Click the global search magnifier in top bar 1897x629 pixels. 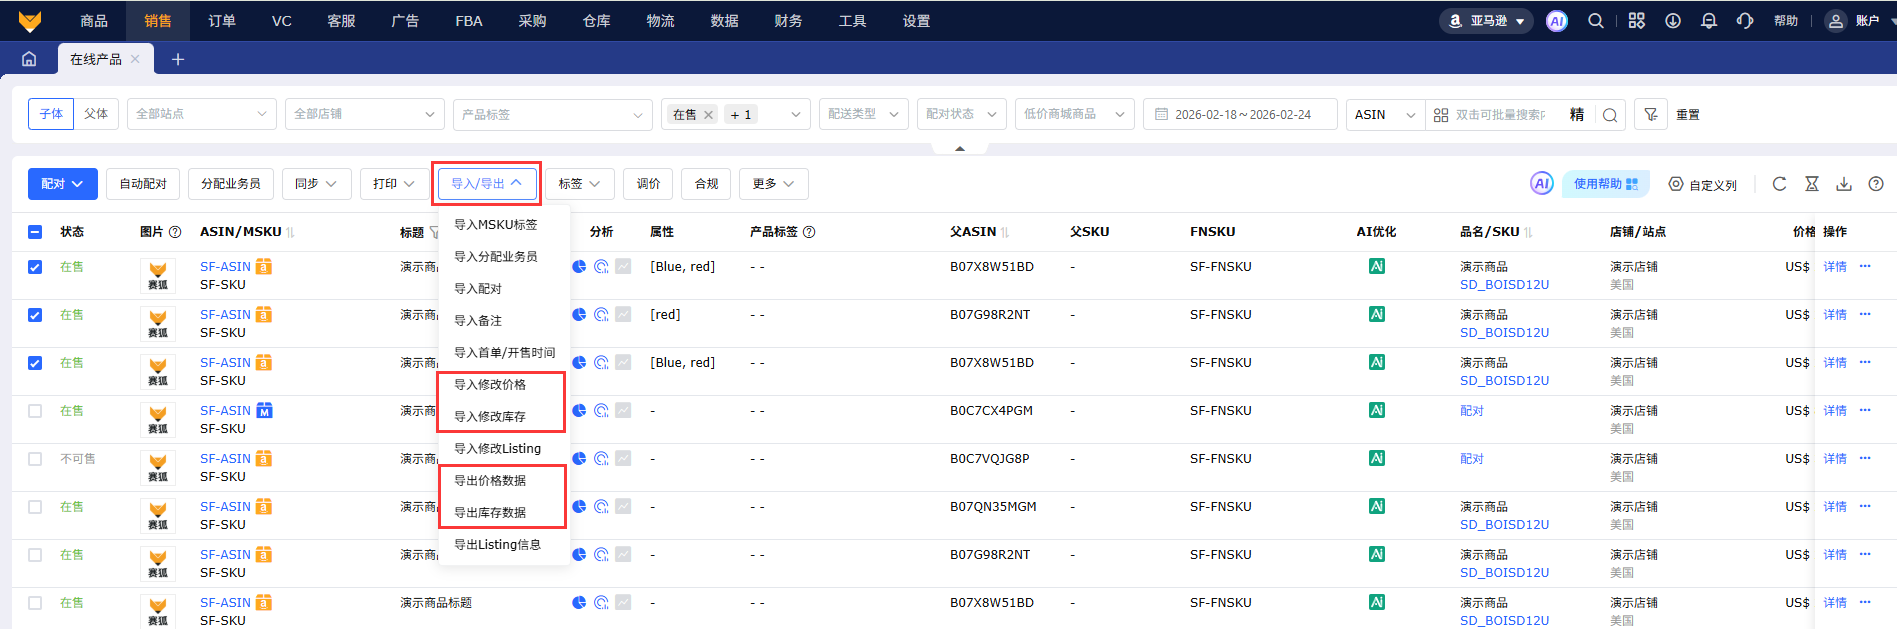pyautogui.click(x=1596, y=21)
